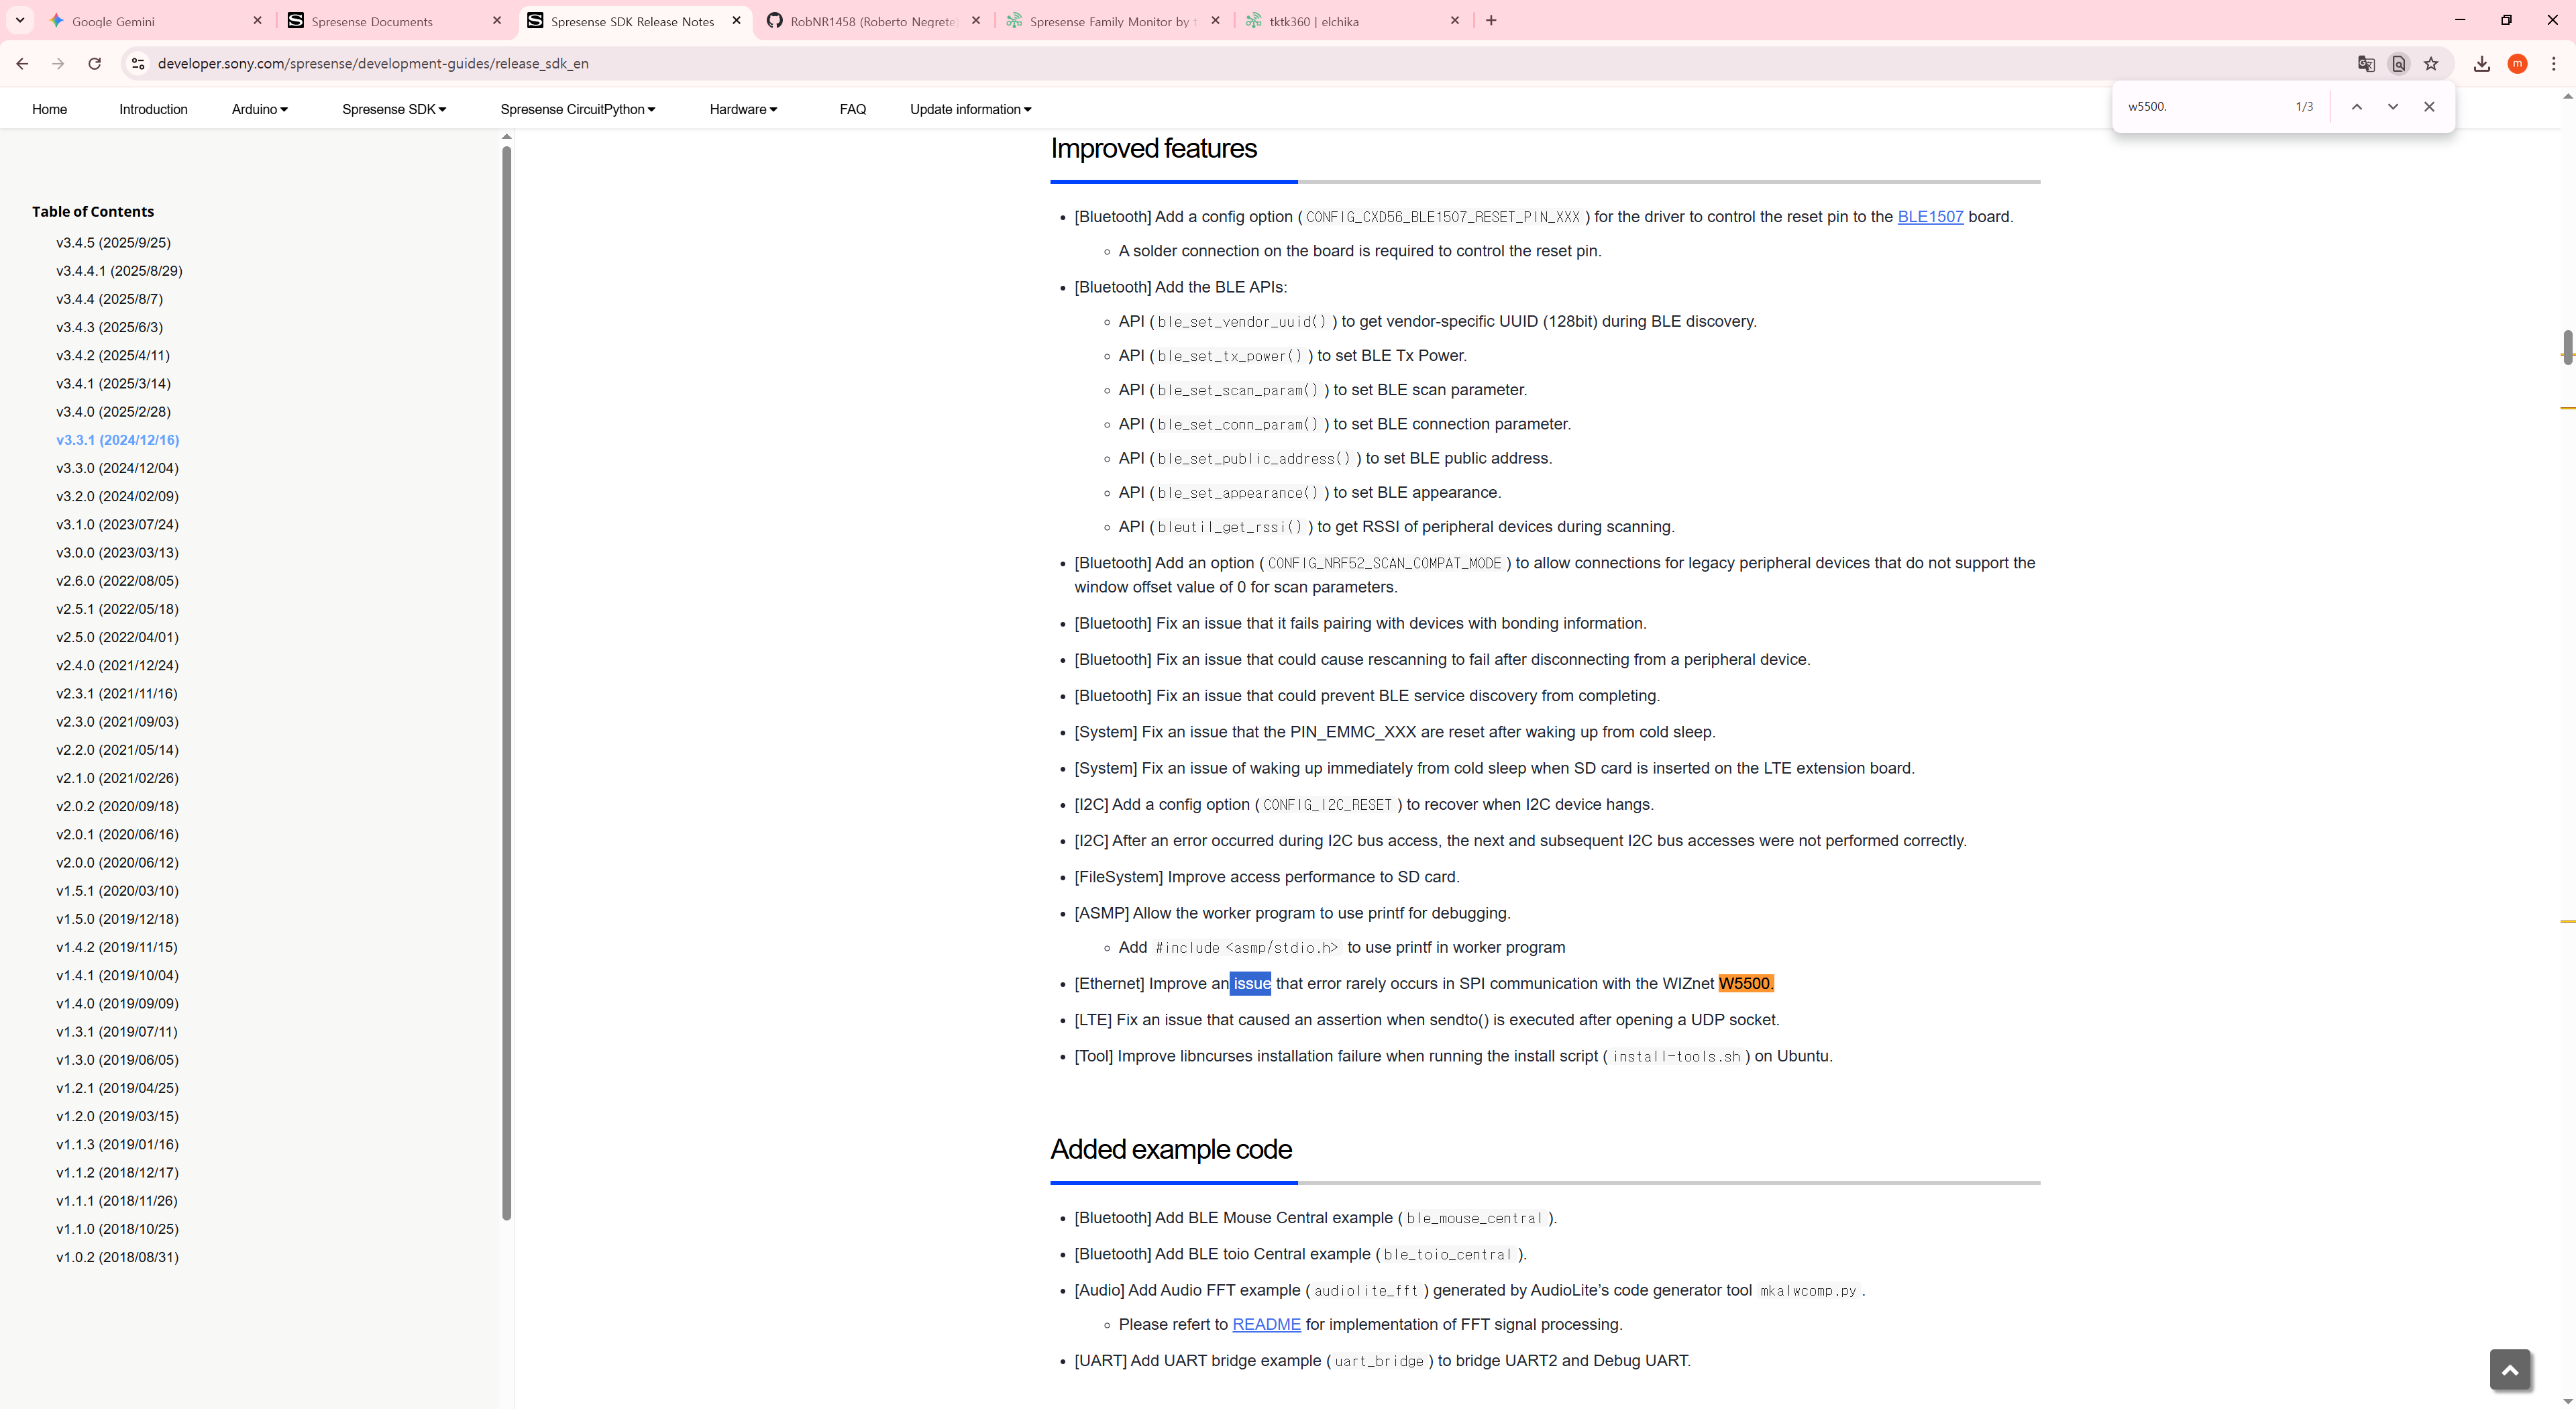Open the README link for FFT
The height and width of the screenshot is (1409, 2576).
[1266, 1324]
